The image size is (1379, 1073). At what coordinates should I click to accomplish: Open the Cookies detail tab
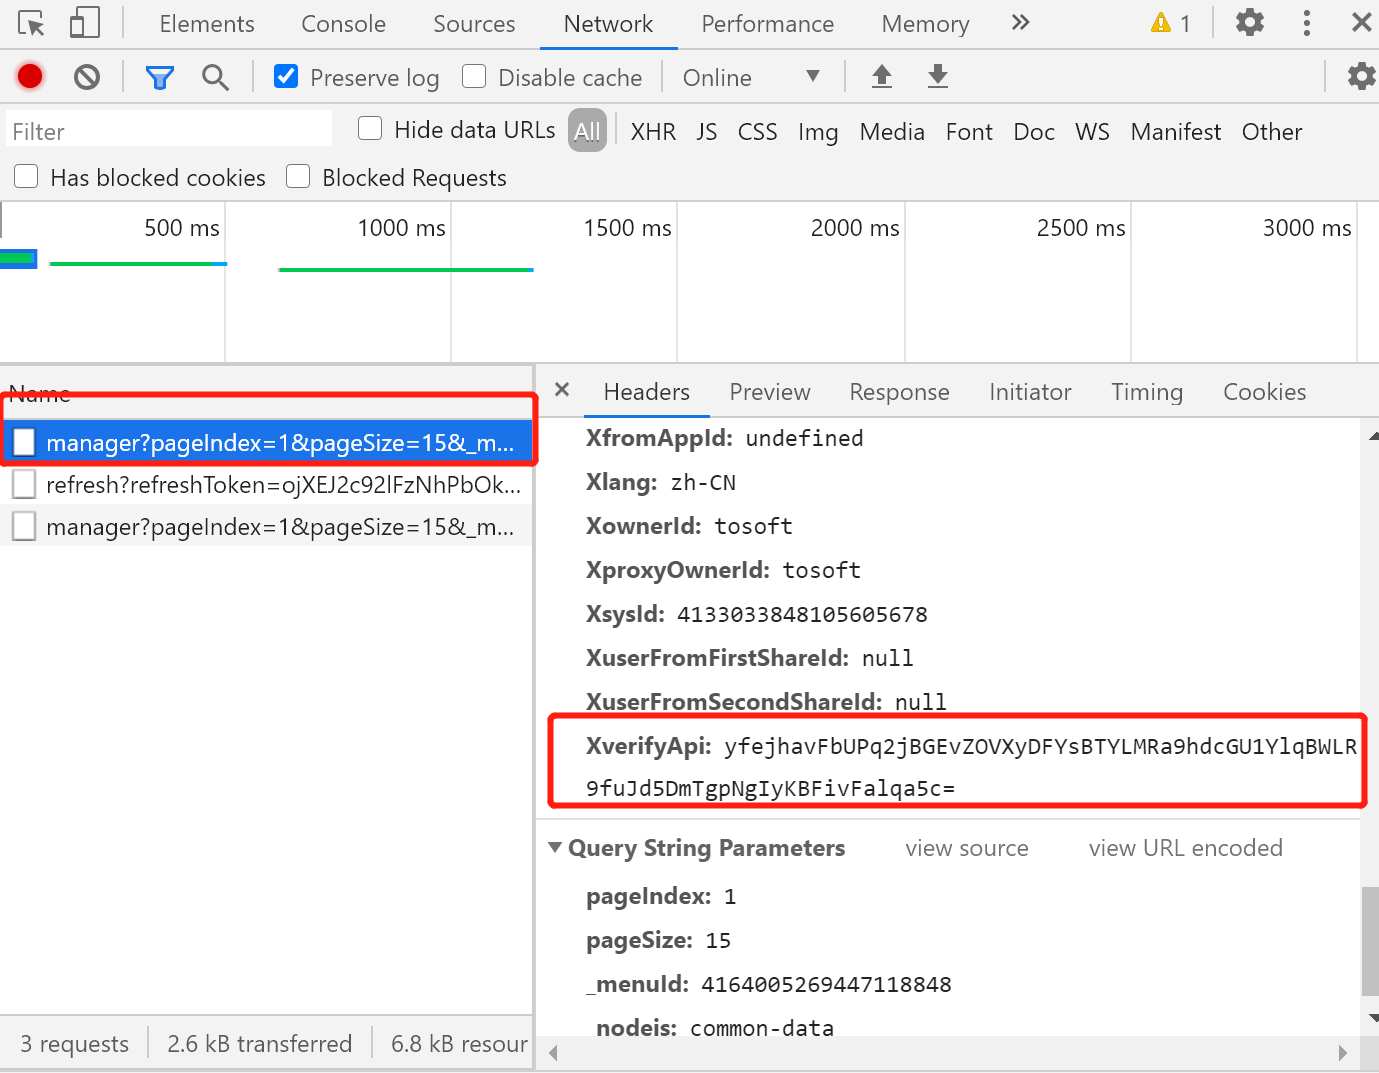1264,392
